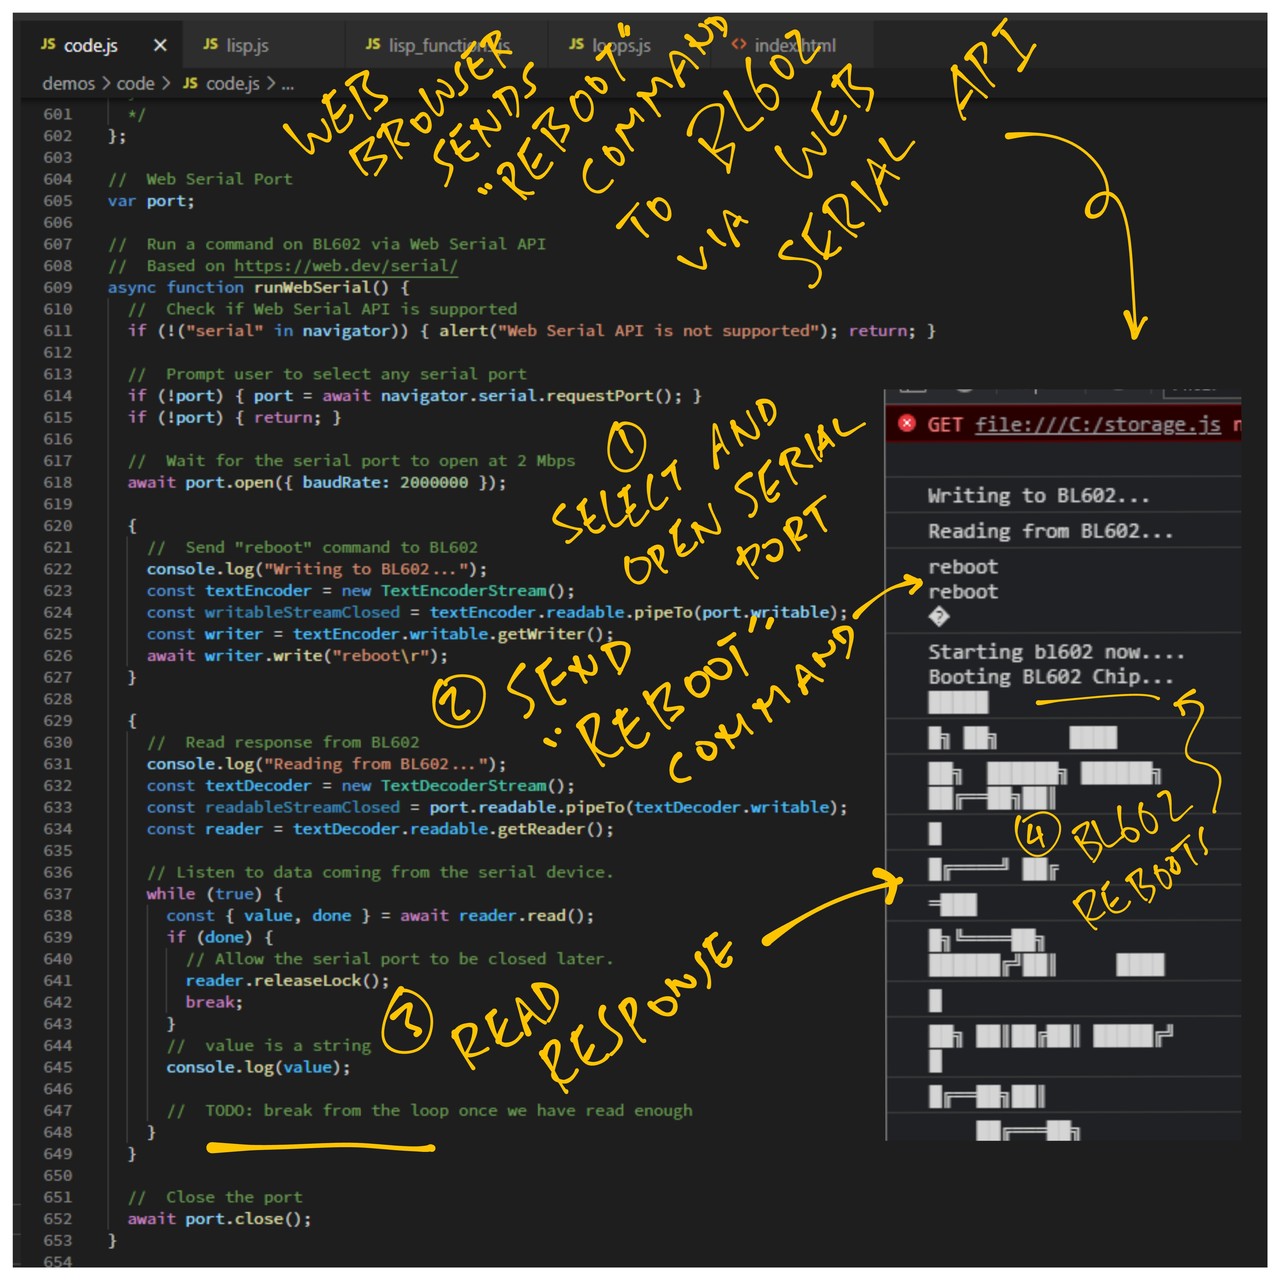Close the code.js editor tab
Image resolution: width=1280 pixels, height=1280 pixels.
160,46
